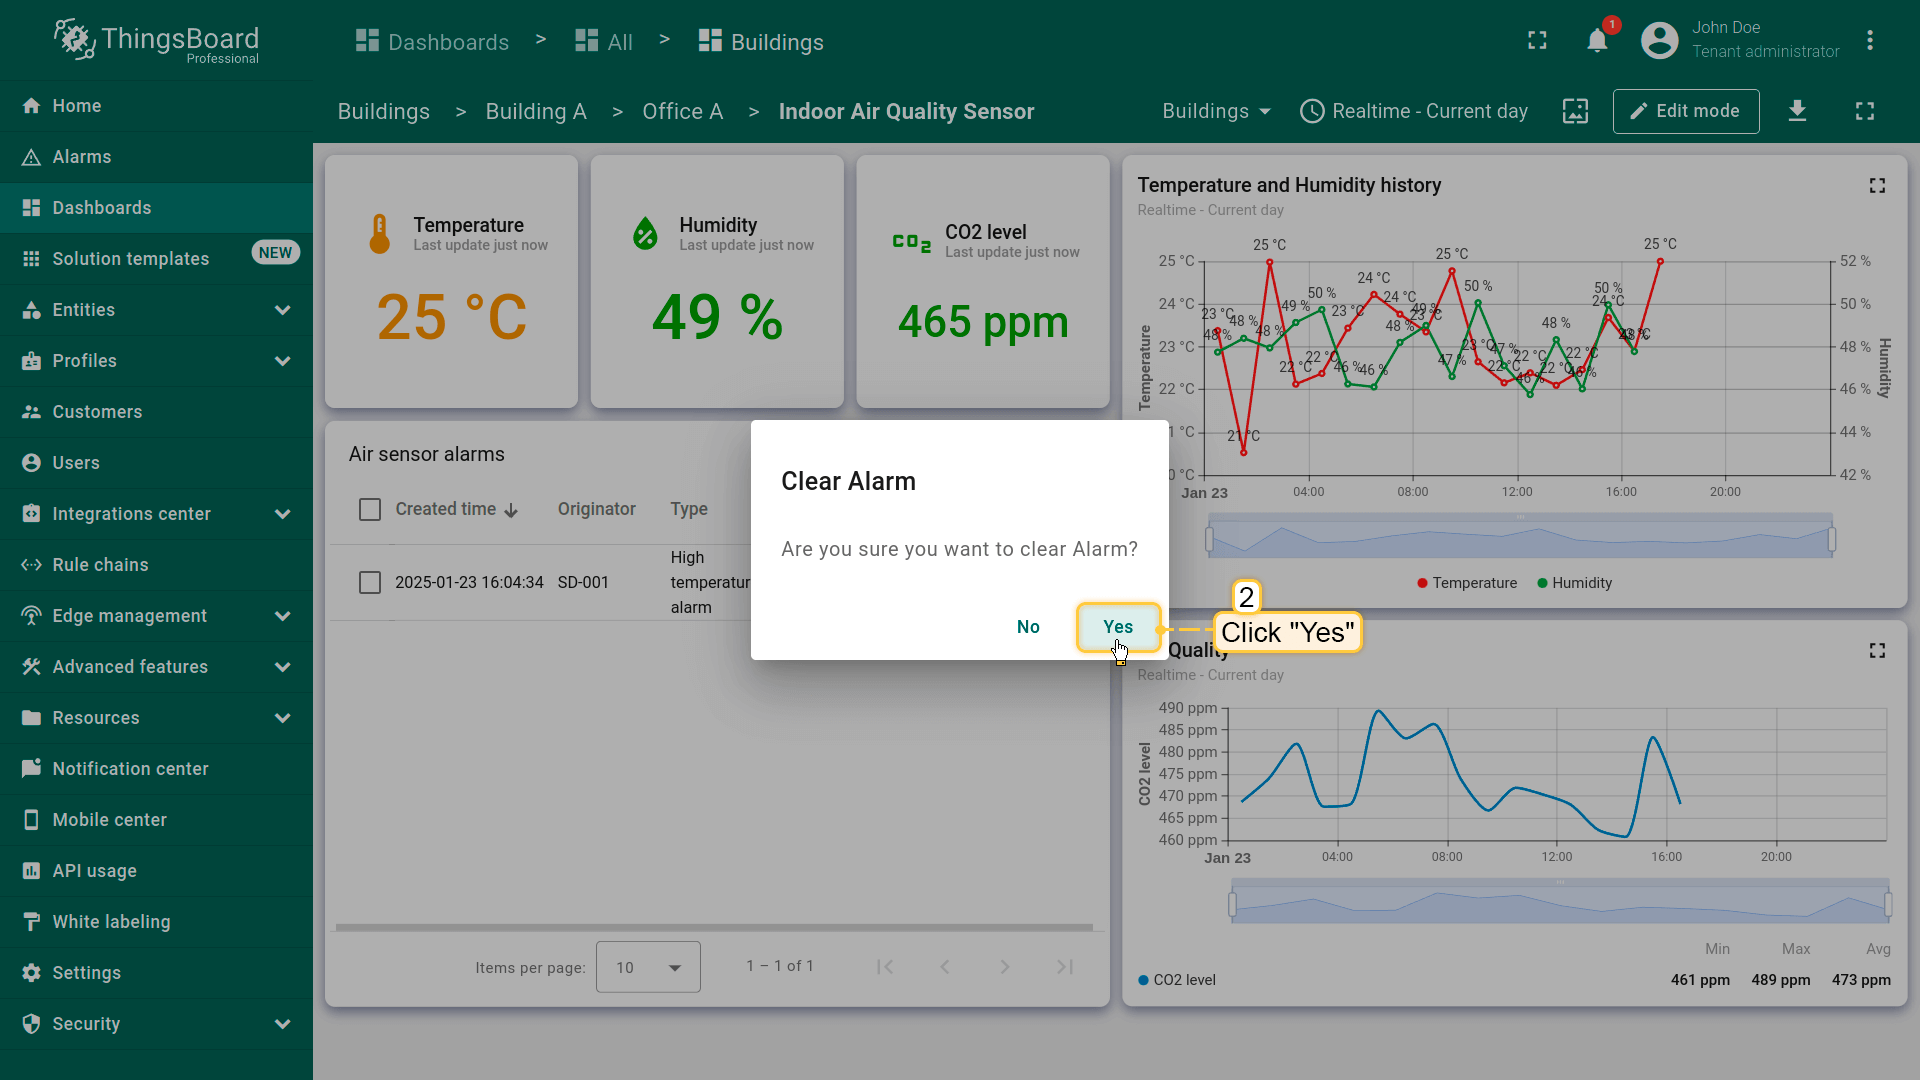Toggle the Humidity legend series
This screenshot has width=1920, height=1080.
coord(1574,583)
